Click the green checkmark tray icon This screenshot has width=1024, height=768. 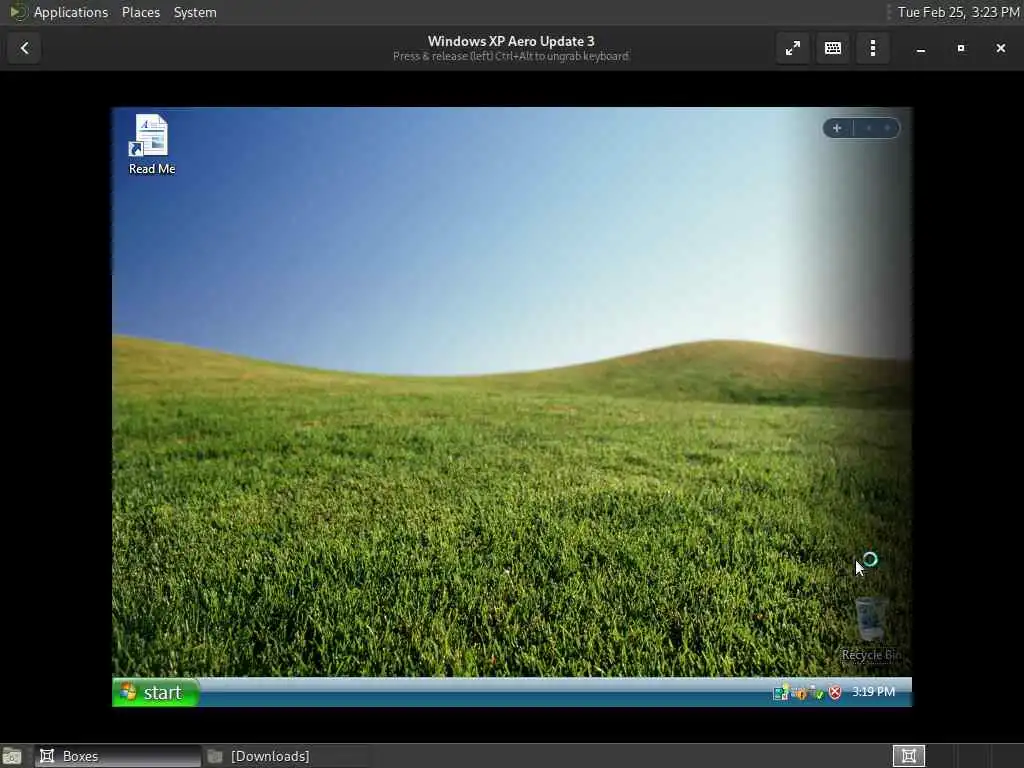pos(817,694)
